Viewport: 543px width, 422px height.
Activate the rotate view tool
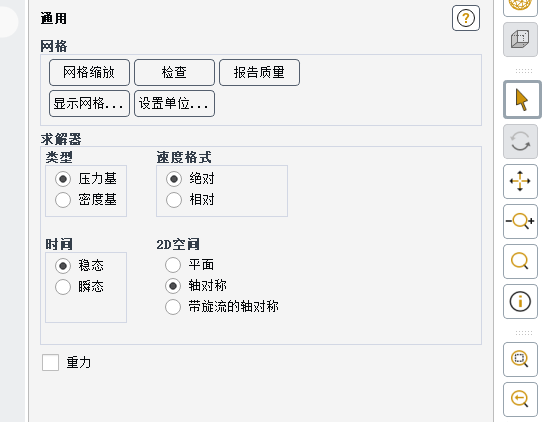pyautogui.click(x=520, y=142)
